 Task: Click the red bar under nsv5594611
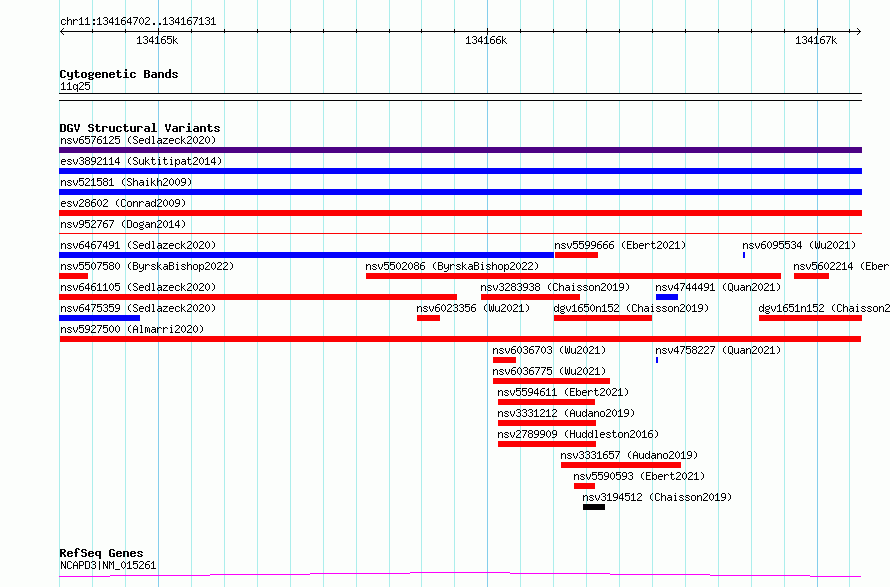tap(547, 402)
